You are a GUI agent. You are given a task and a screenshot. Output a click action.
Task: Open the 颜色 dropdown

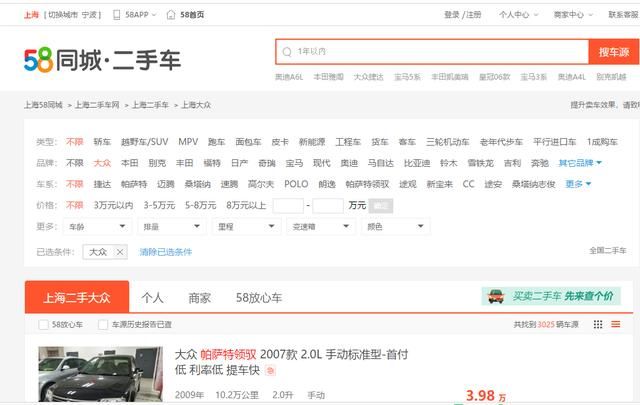pyautogui.click(x=395, y=227)
